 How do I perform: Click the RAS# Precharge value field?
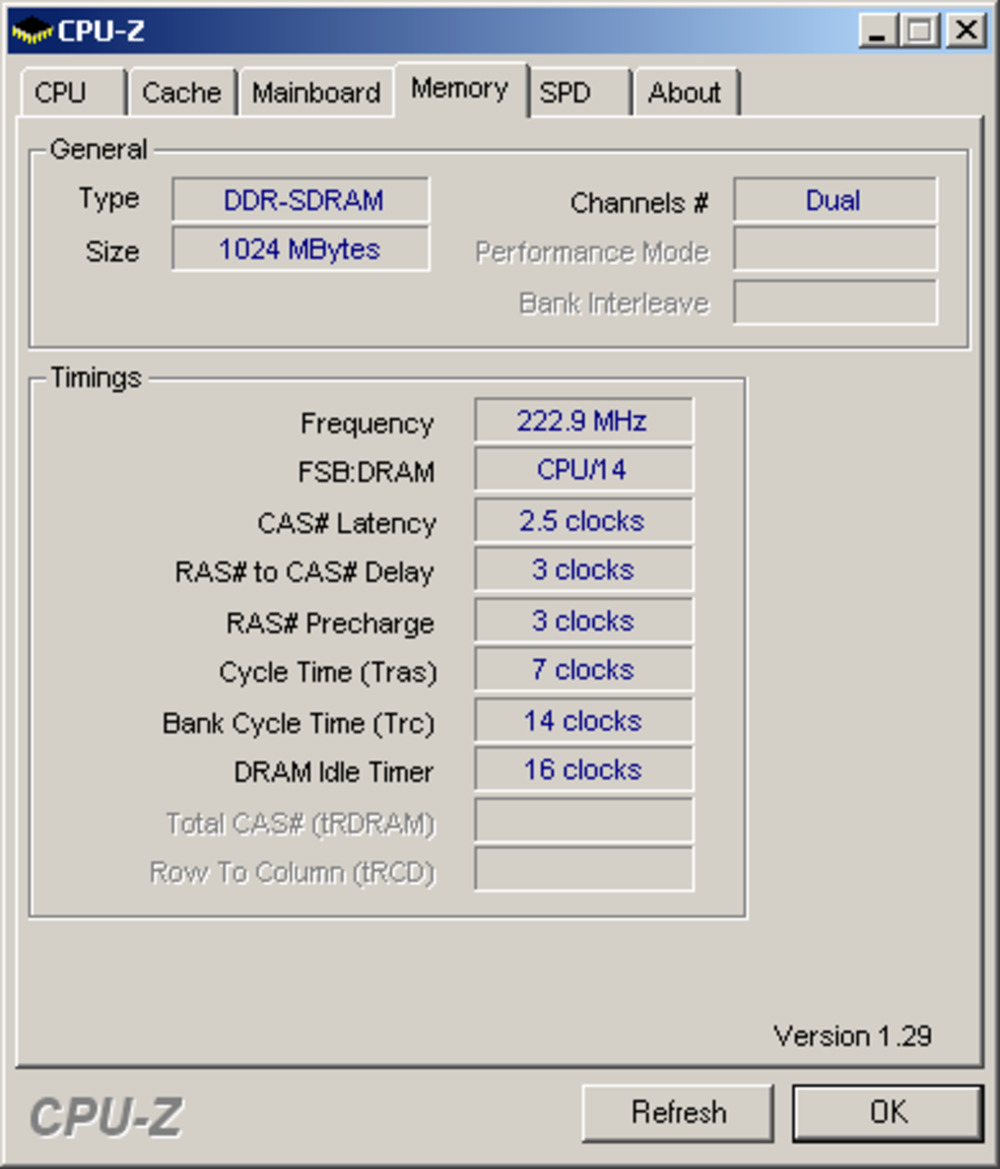pos(584,620)
